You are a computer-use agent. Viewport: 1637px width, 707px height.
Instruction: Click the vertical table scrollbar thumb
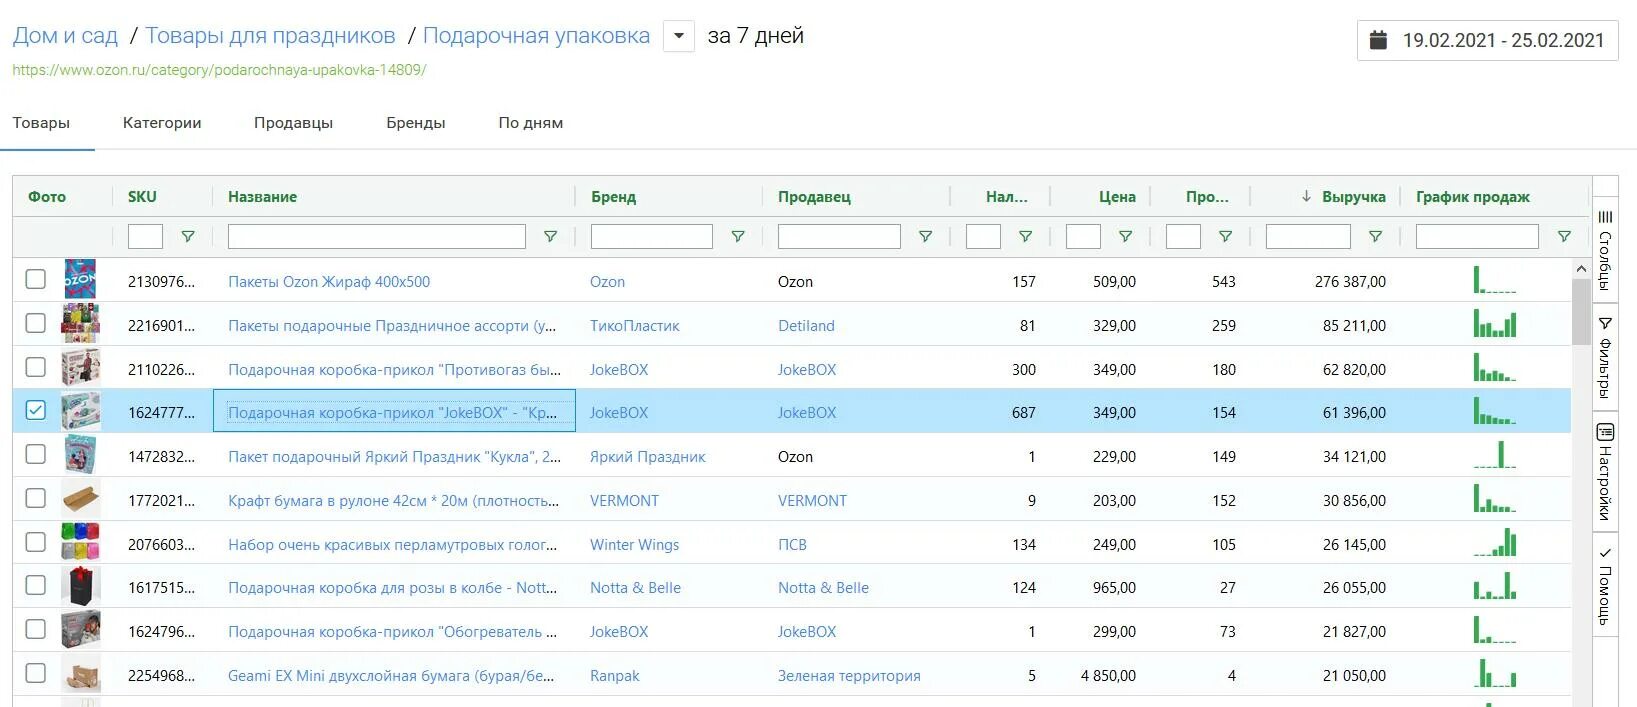tap(1581, 312)
